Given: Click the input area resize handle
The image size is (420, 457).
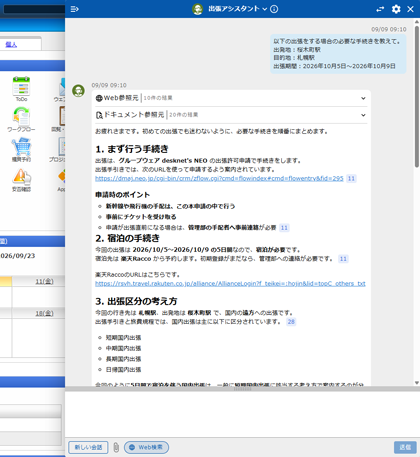Looking at the screenshot, I should pyautogui.click(x=242, y=389).
